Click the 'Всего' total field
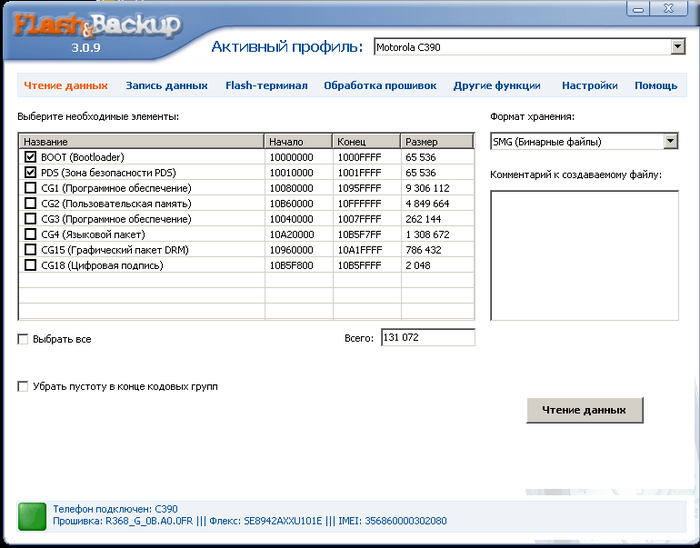Screen dimensions: 700x548 click(428, 337)
